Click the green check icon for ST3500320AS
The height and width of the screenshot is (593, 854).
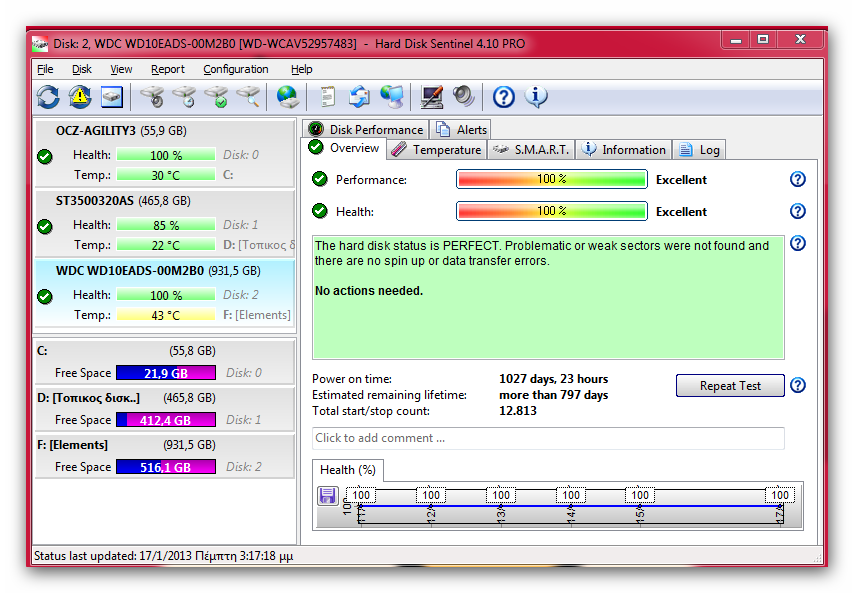coord(45,227)
